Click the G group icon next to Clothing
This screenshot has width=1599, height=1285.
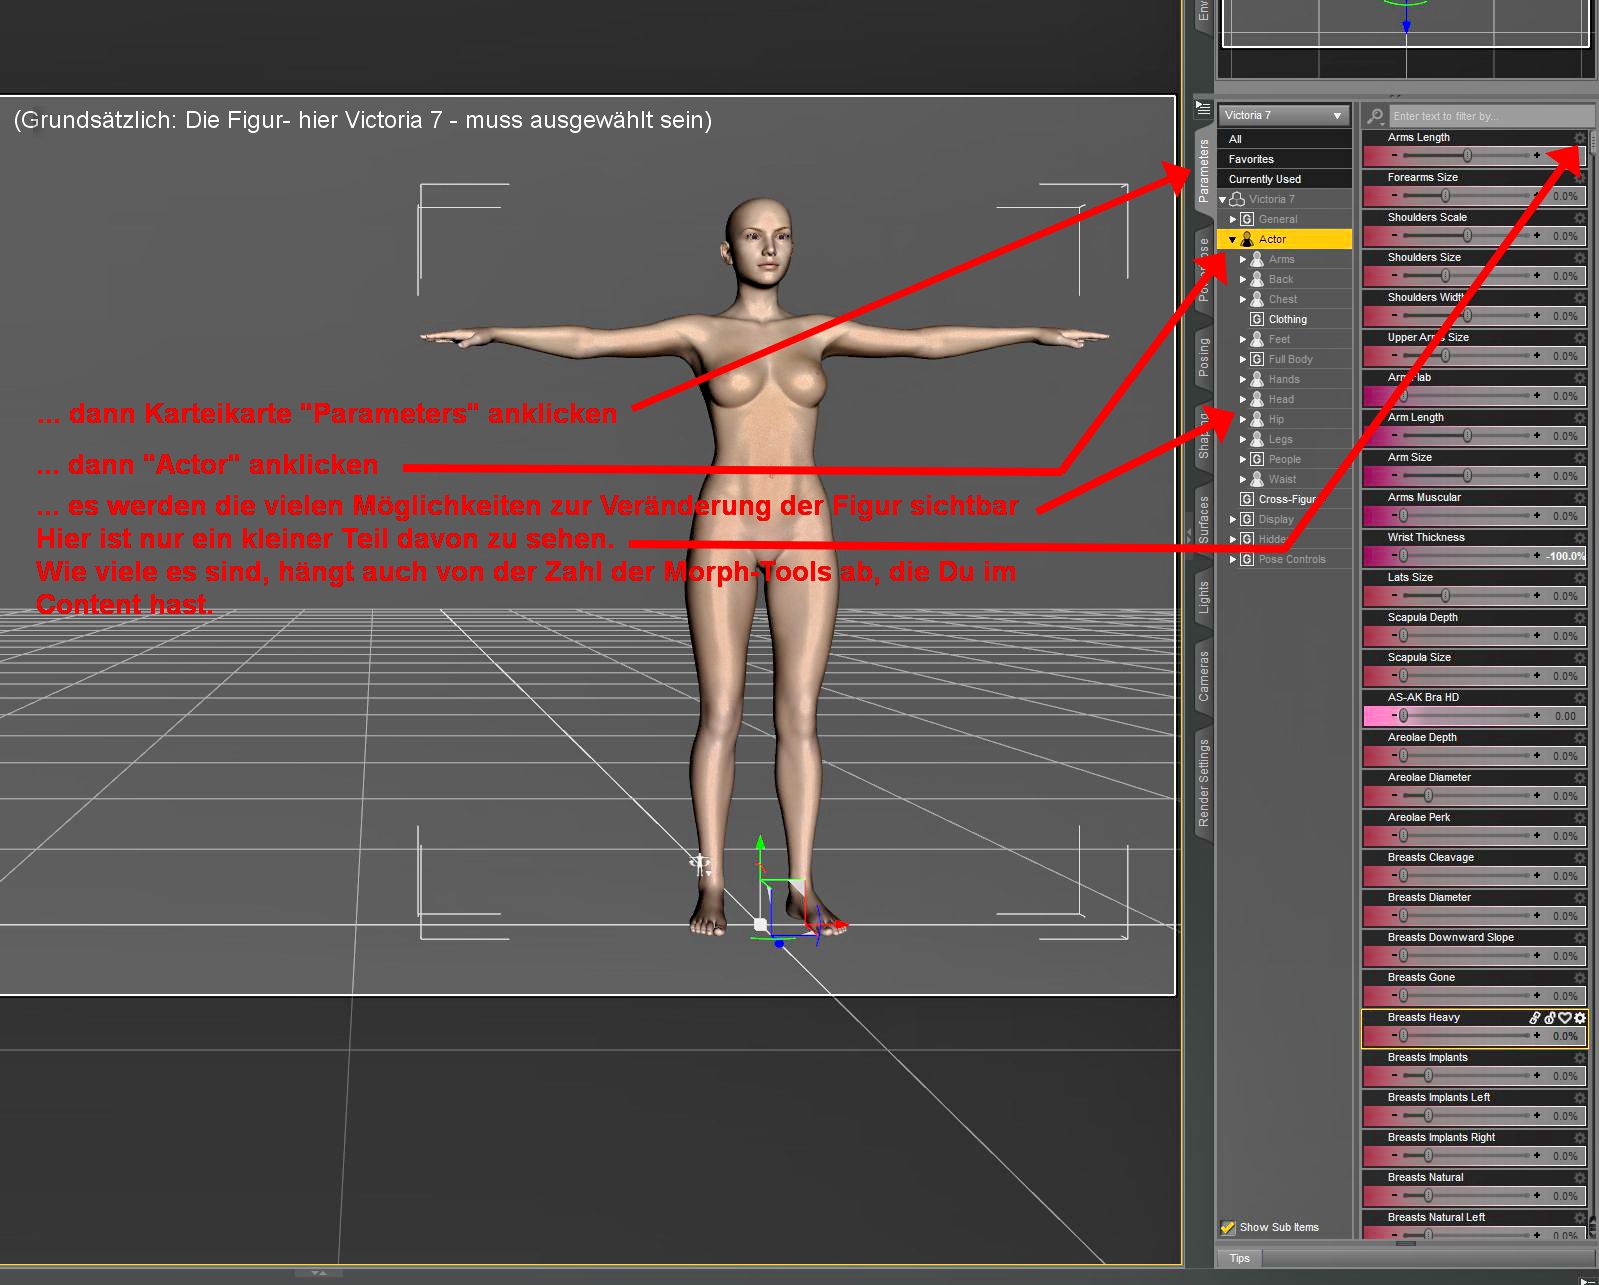tap(1257, 319)
